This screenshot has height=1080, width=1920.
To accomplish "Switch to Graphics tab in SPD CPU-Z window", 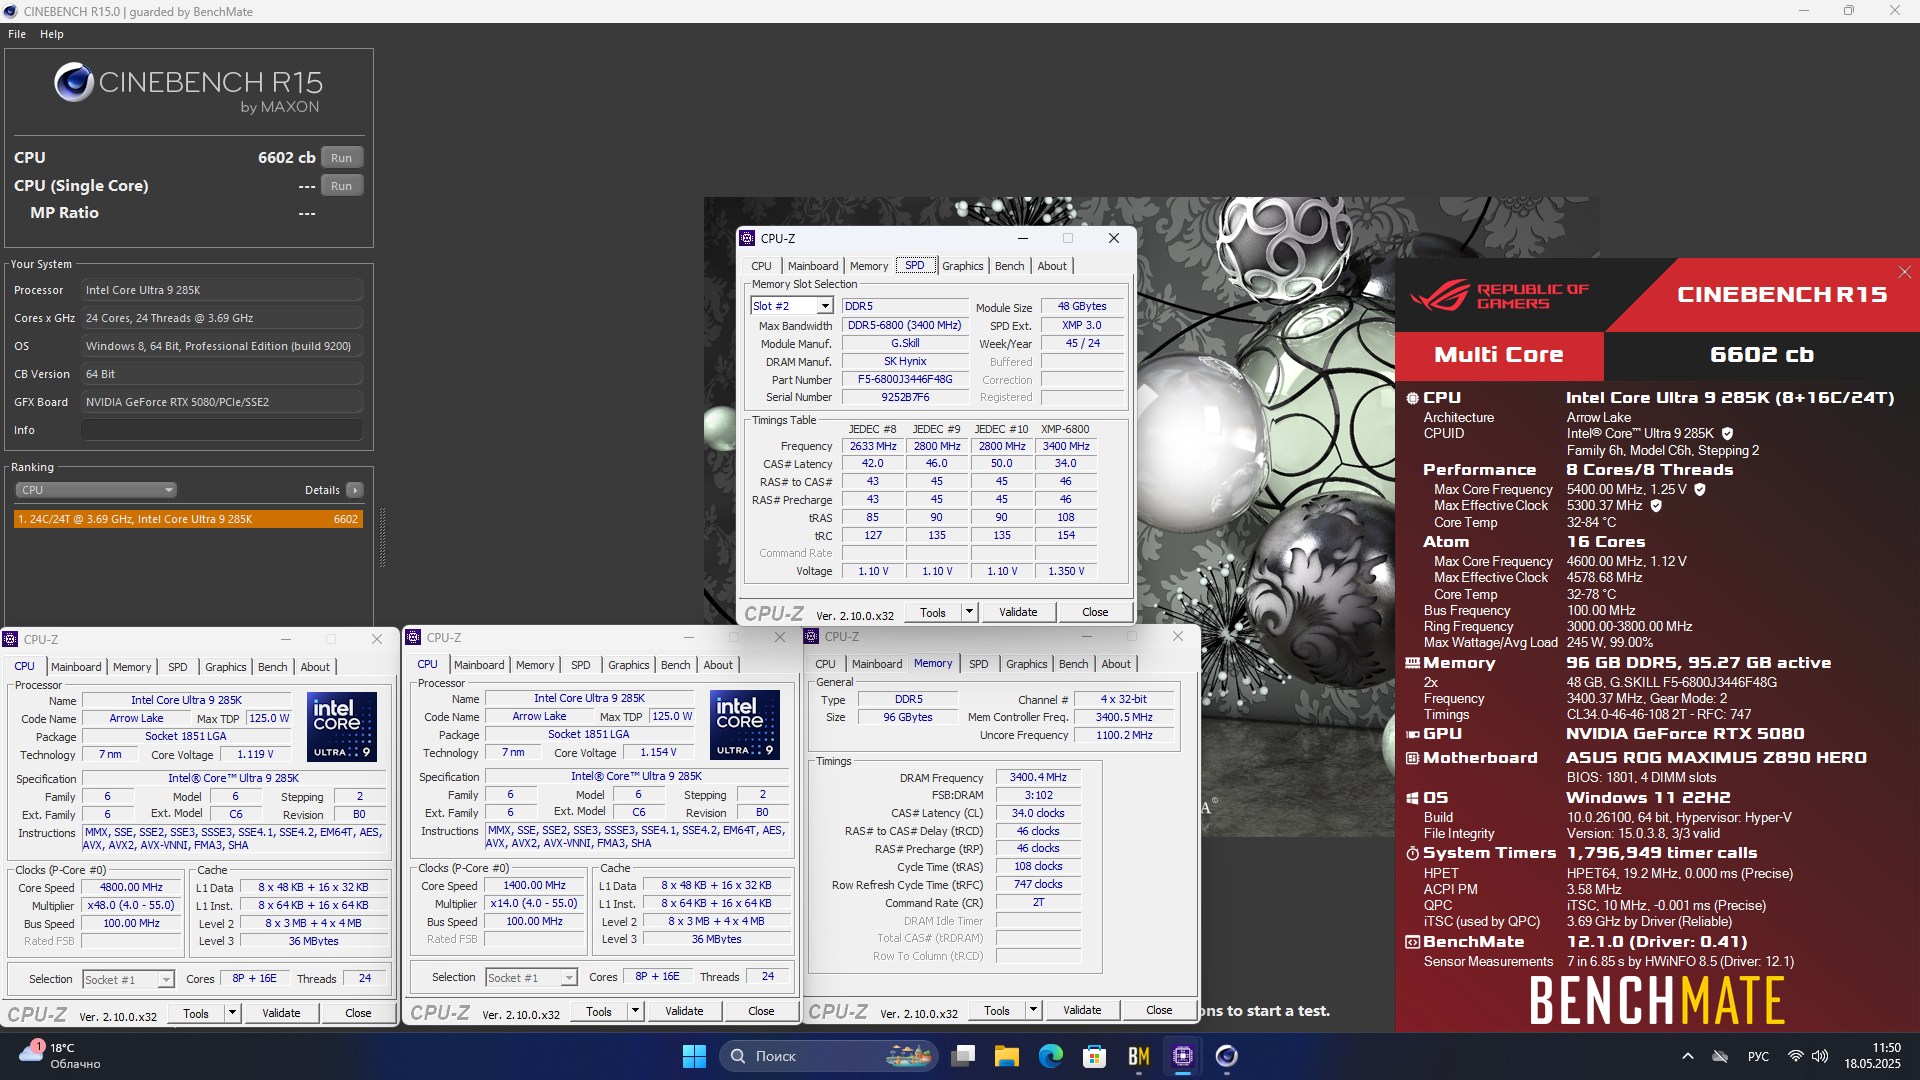I will tap(963, 266).
